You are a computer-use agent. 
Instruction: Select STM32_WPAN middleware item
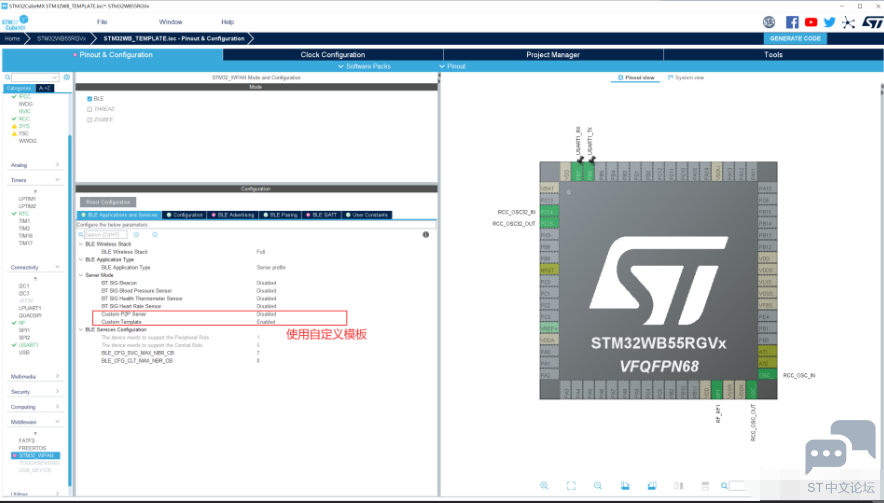click(x=36, y=455)
